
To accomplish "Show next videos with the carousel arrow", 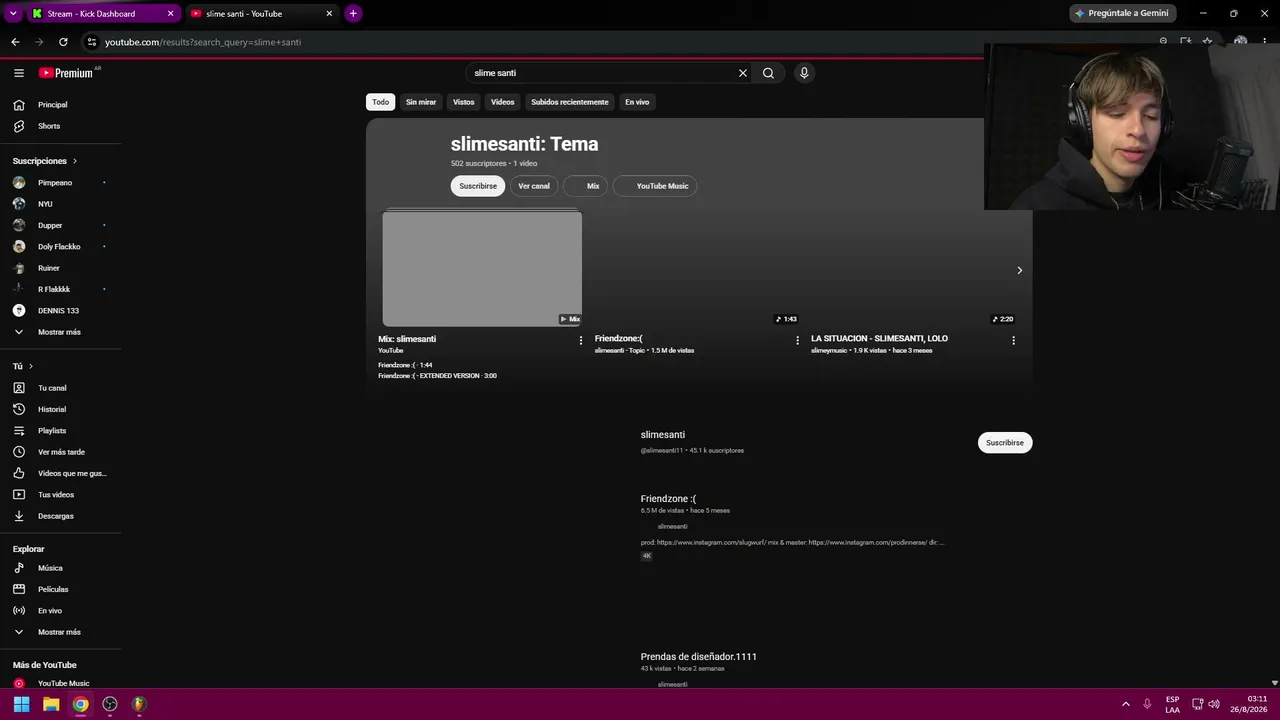I will 1019,270.
